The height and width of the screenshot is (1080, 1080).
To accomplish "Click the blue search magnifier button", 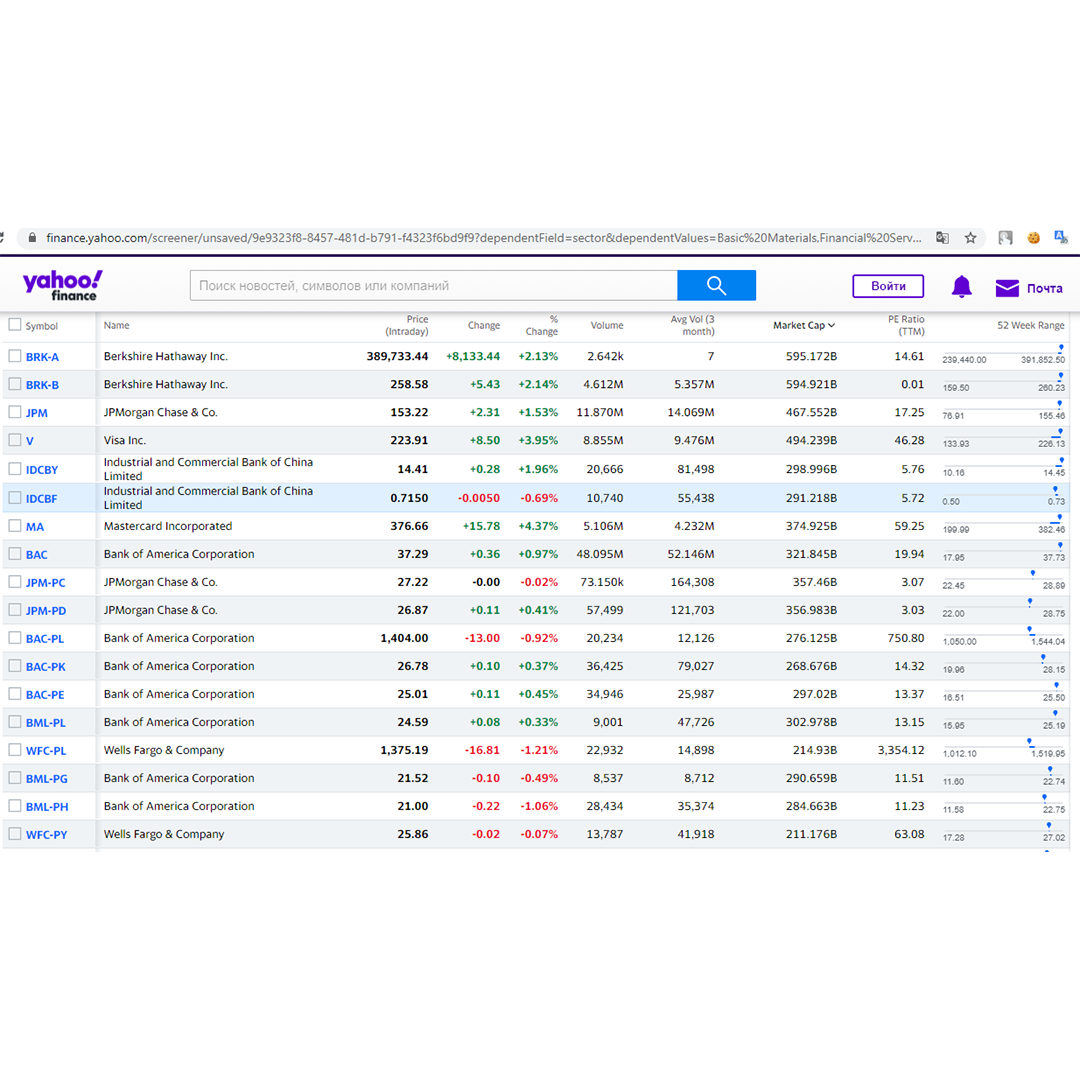I will click(x=716, y=285).
